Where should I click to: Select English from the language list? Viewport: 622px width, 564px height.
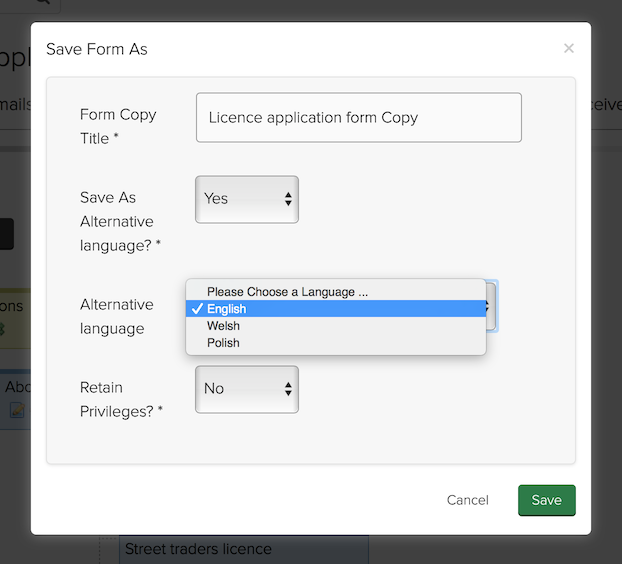pos(227,309)
